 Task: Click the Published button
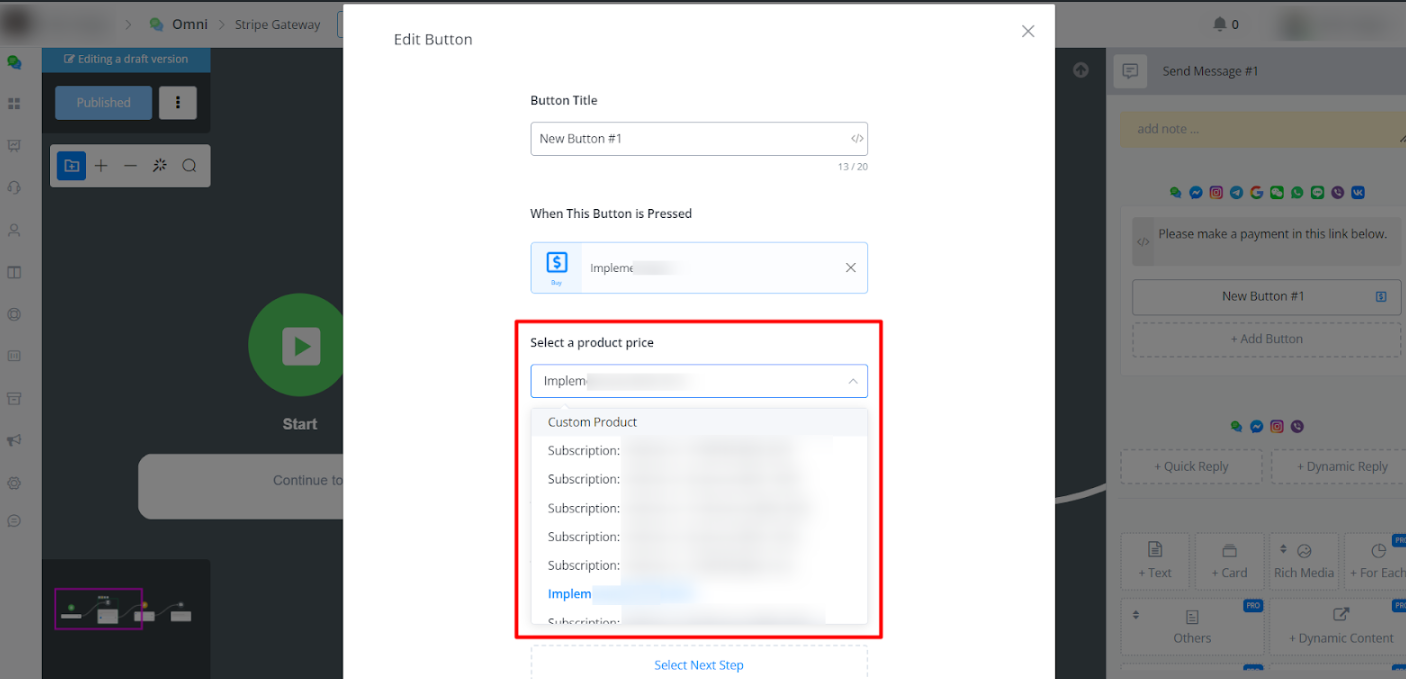(104, 102)
